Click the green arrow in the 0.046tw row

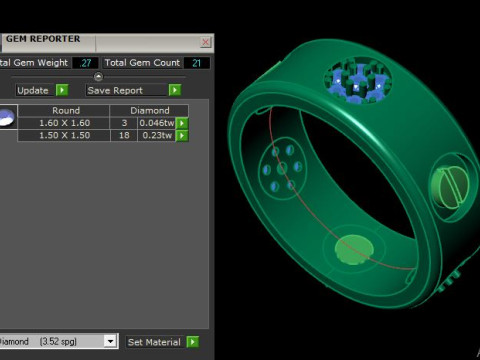point(182,123)
